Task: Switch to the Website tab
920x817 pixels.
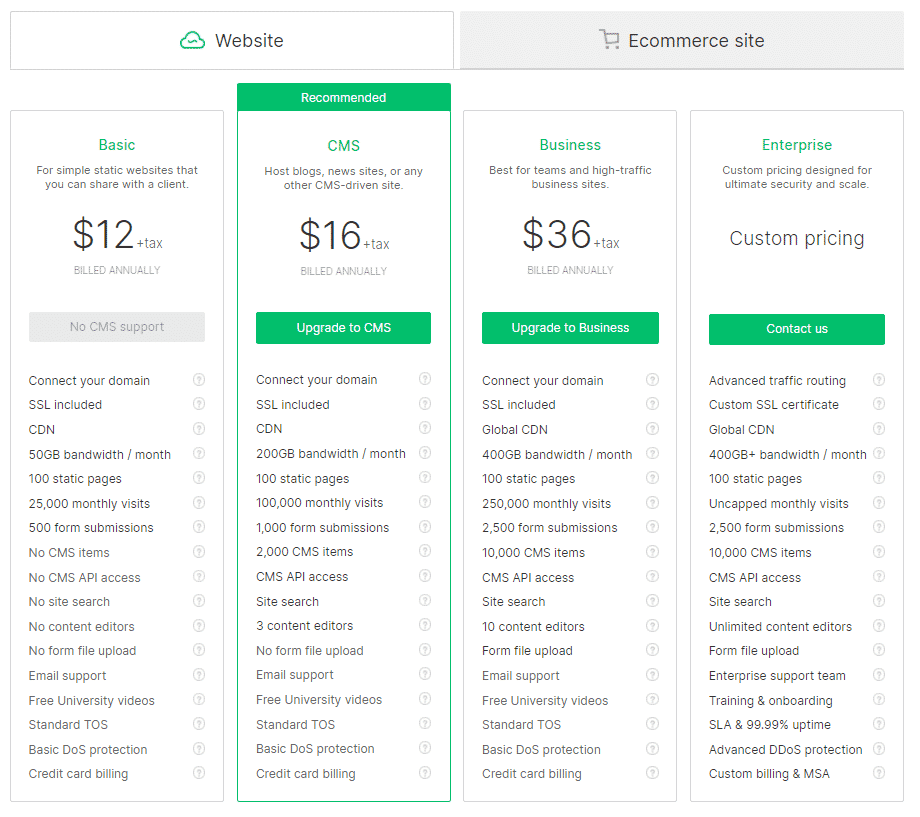Action: pyautogui.click(x=232, y=41)
